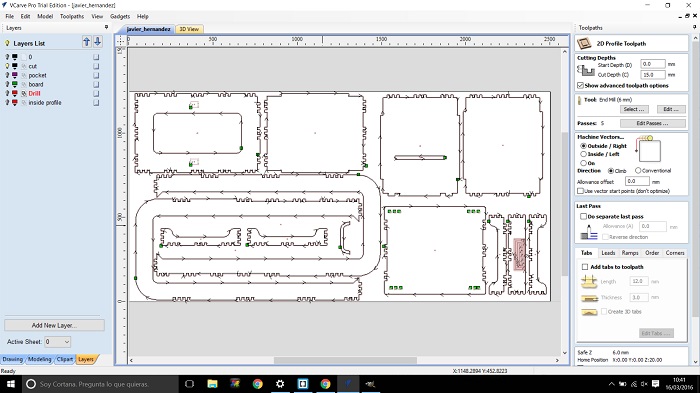
Task: Open the Leads tab
Action: pyautogui.click(x=608, y=253)
